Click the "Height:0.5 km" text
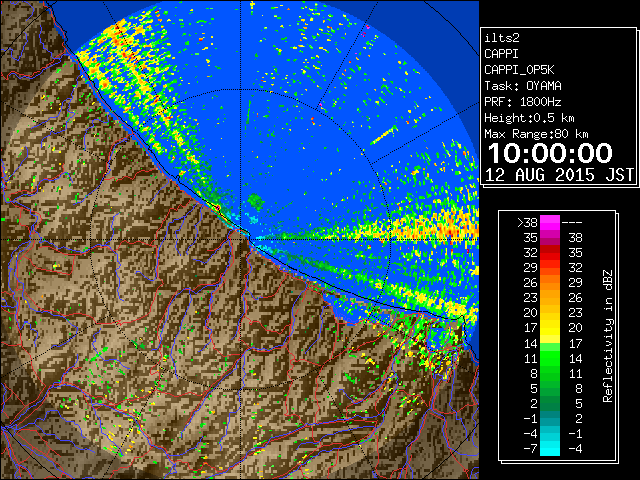This screenshot has height=480, width=640. [x=529, y=118]
